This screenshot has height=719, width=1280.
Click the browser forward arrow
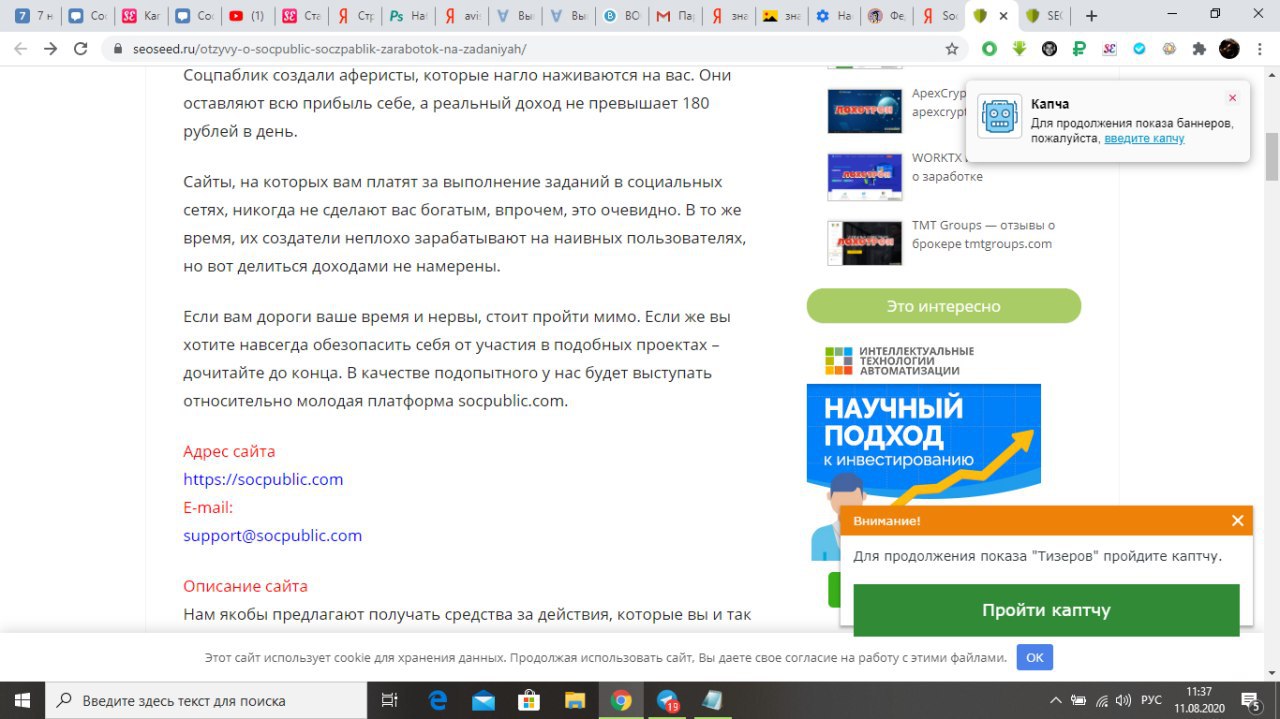click(x=51, y=48)
